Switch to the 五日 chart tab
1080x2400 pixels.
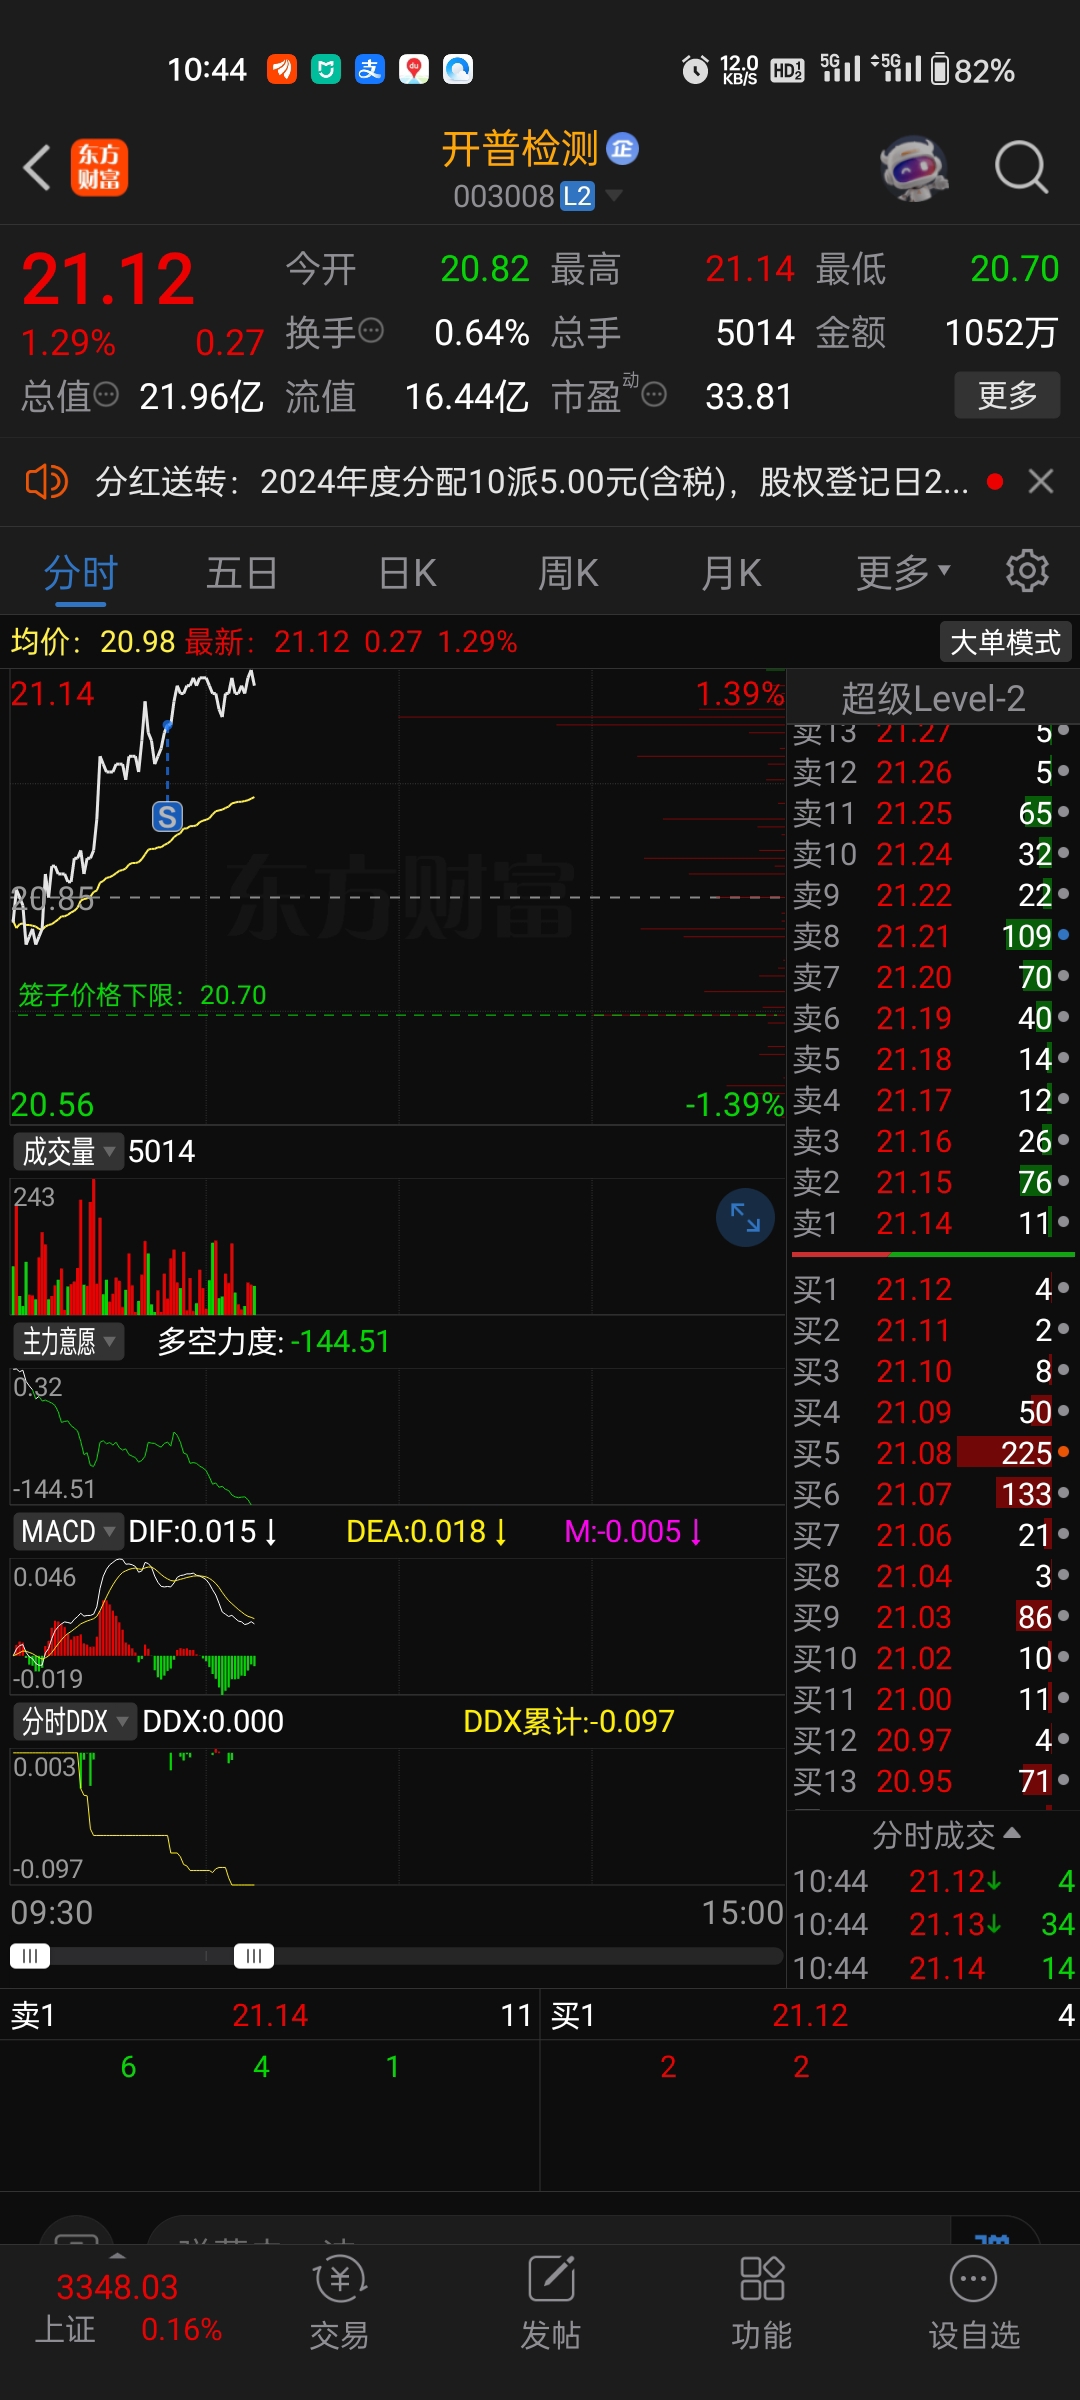[x=241, y=574]
